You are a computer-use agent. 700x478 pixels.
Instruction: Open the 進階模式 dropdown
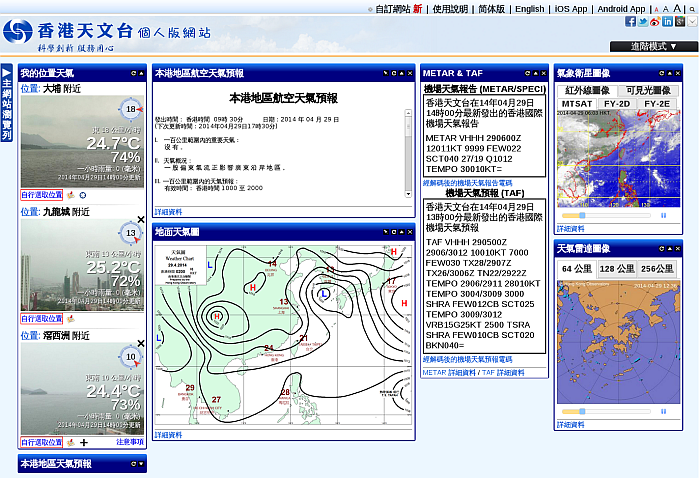click(x=654, y=46)
